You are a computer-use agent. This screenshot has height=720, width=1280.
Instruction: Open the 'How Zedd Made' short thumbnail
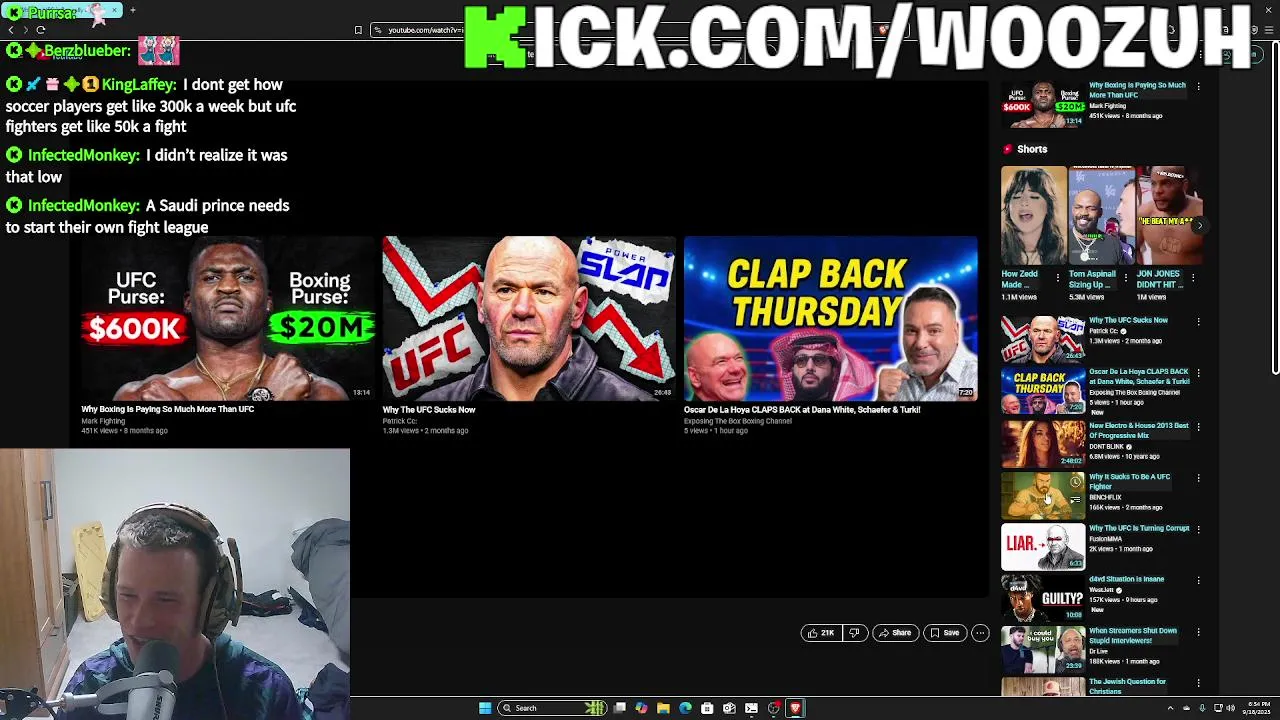point(1034,216)
